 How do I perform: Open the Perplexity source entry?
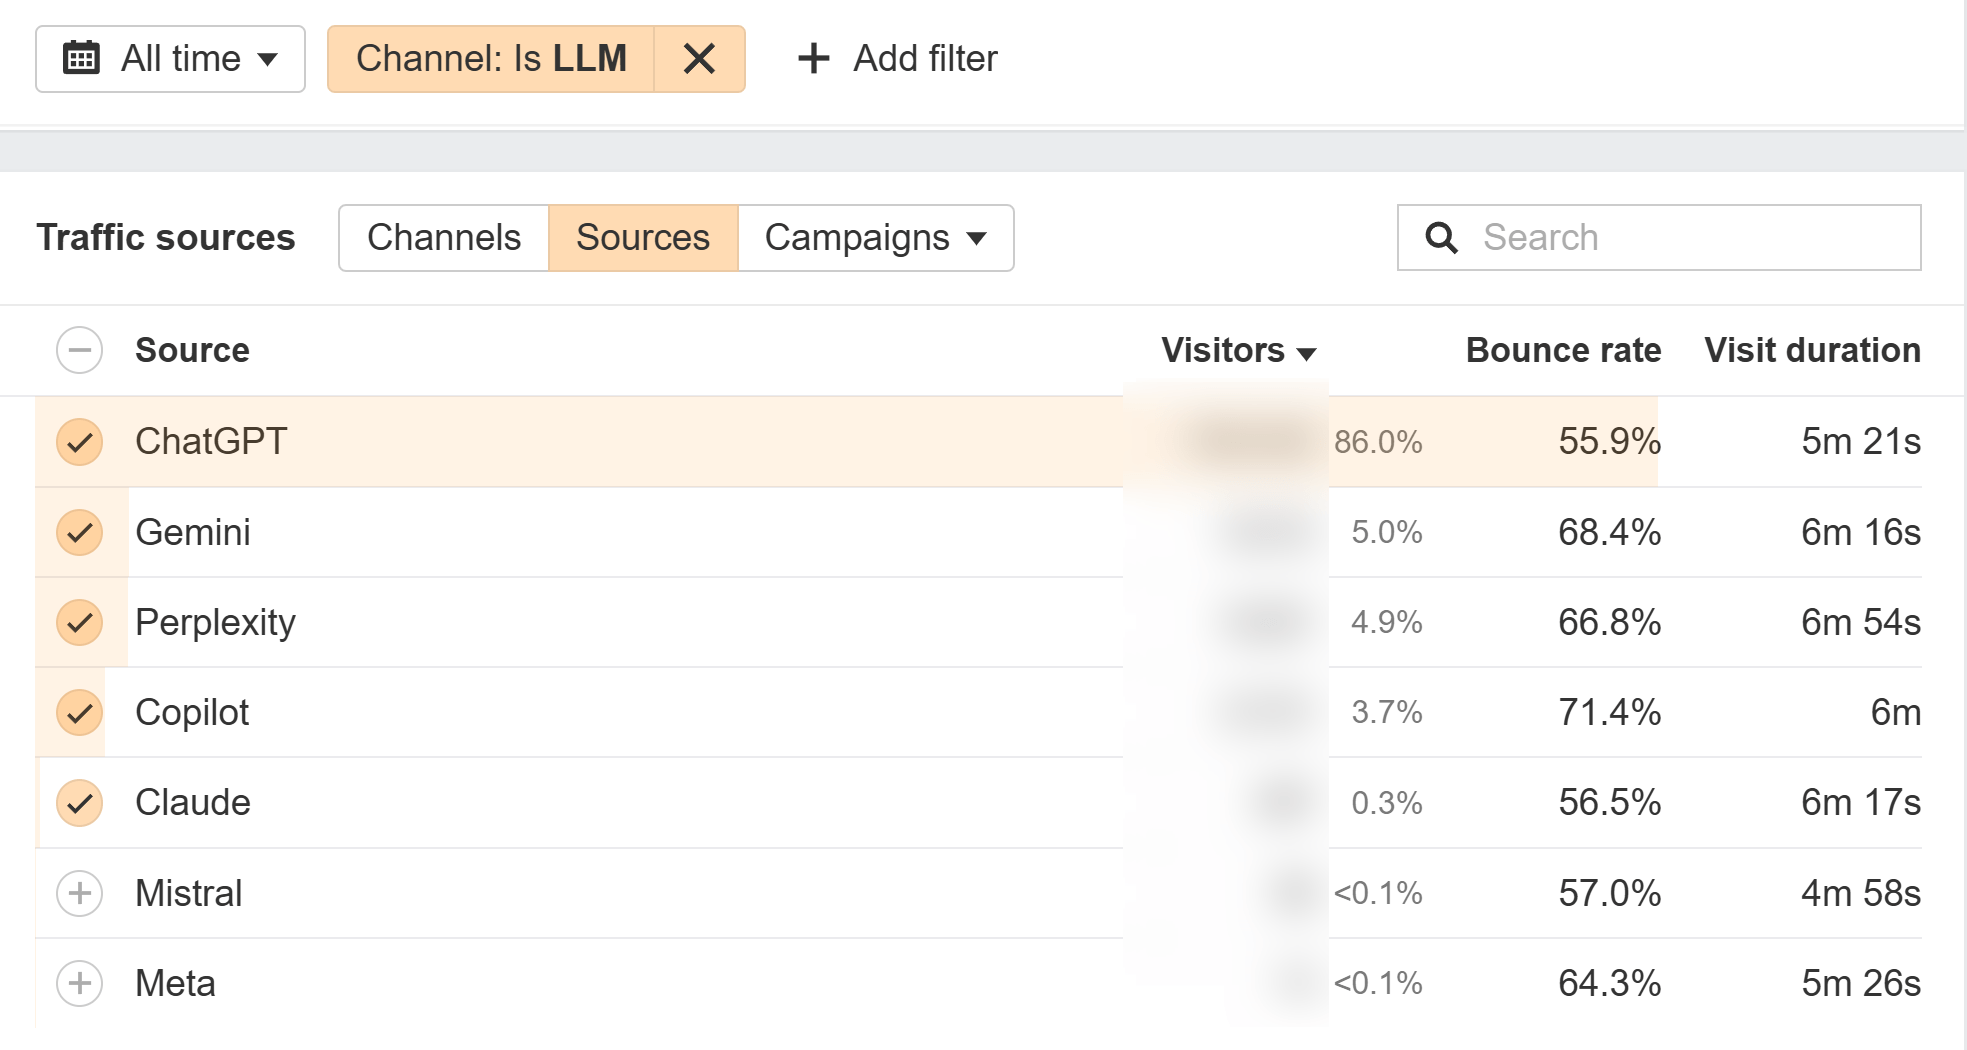pos(215,622)
